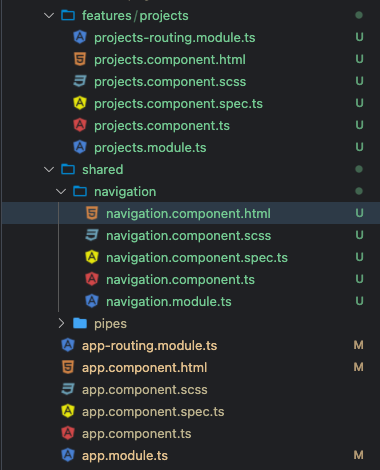Click the features/projects folder icon
380x470 pixels.
point(68,15)
